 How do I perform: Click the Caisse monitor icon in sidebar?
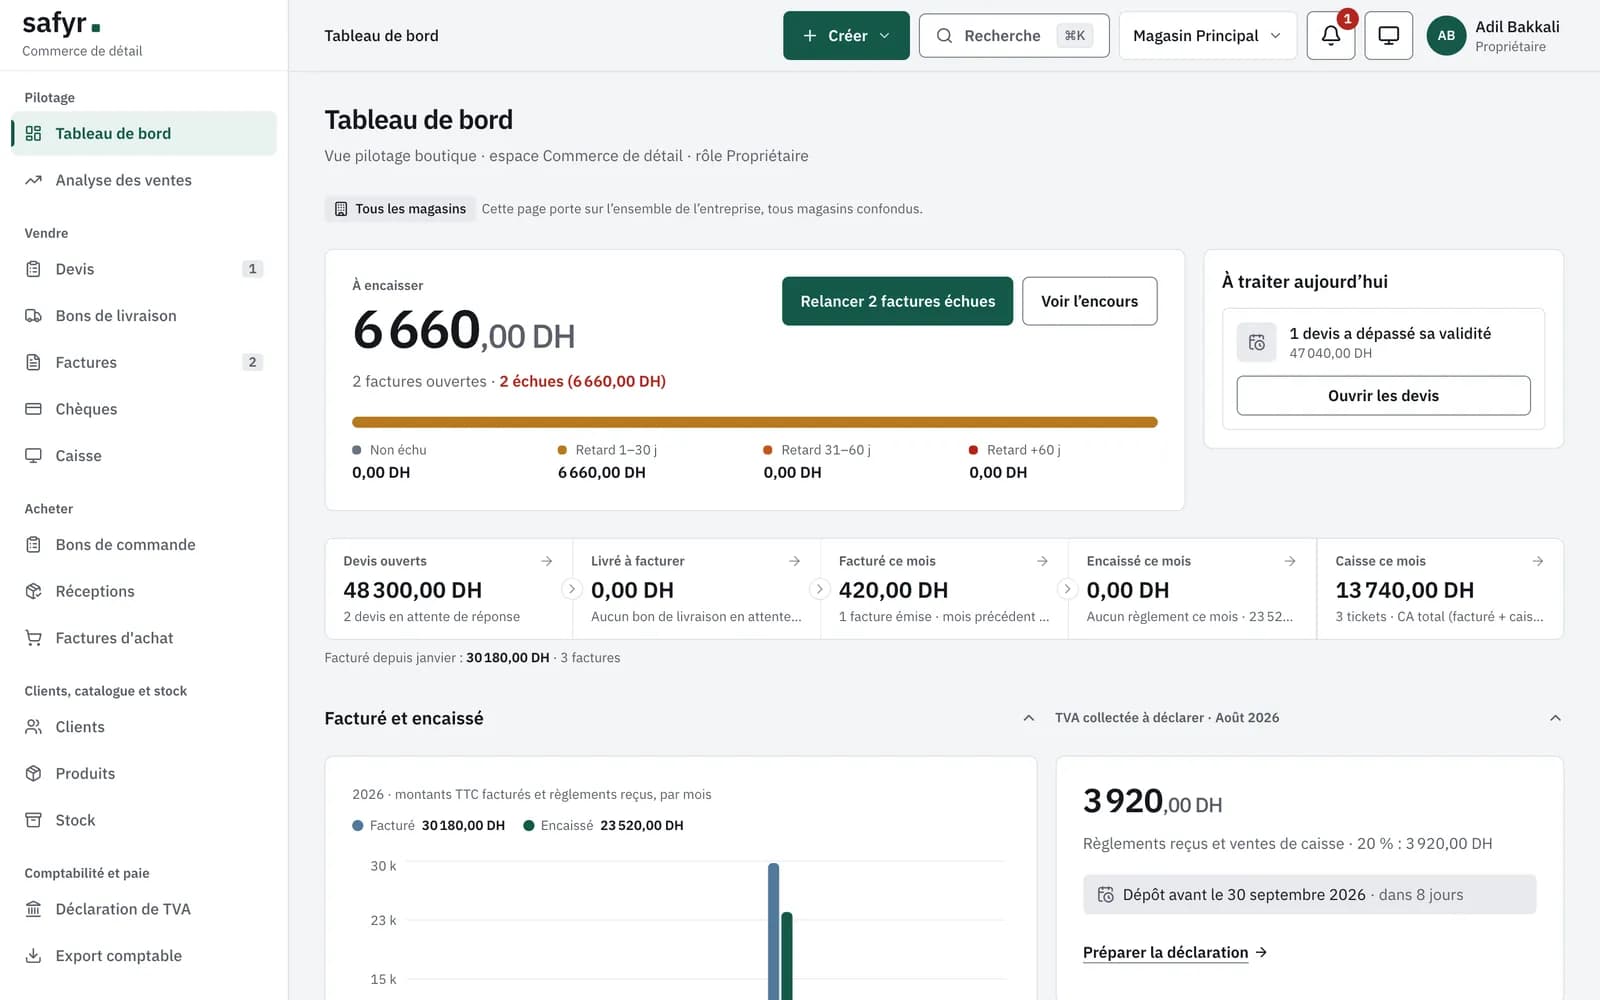[x=33, y=456]
